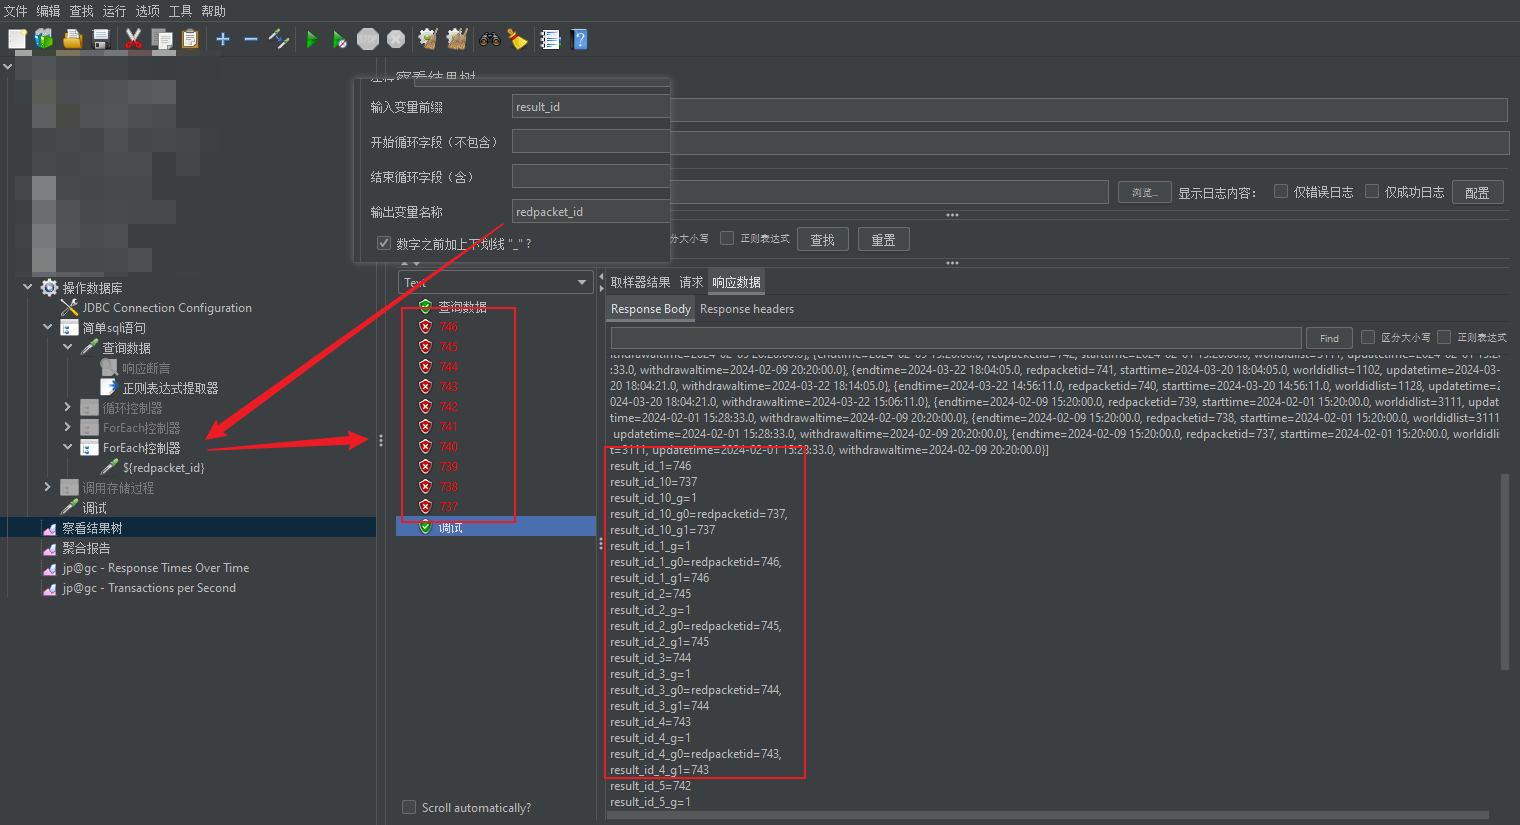Click the Paste clipboard icon
Image resolution: width=1520 pixels, height=825 pixels.
click(190, 39)
